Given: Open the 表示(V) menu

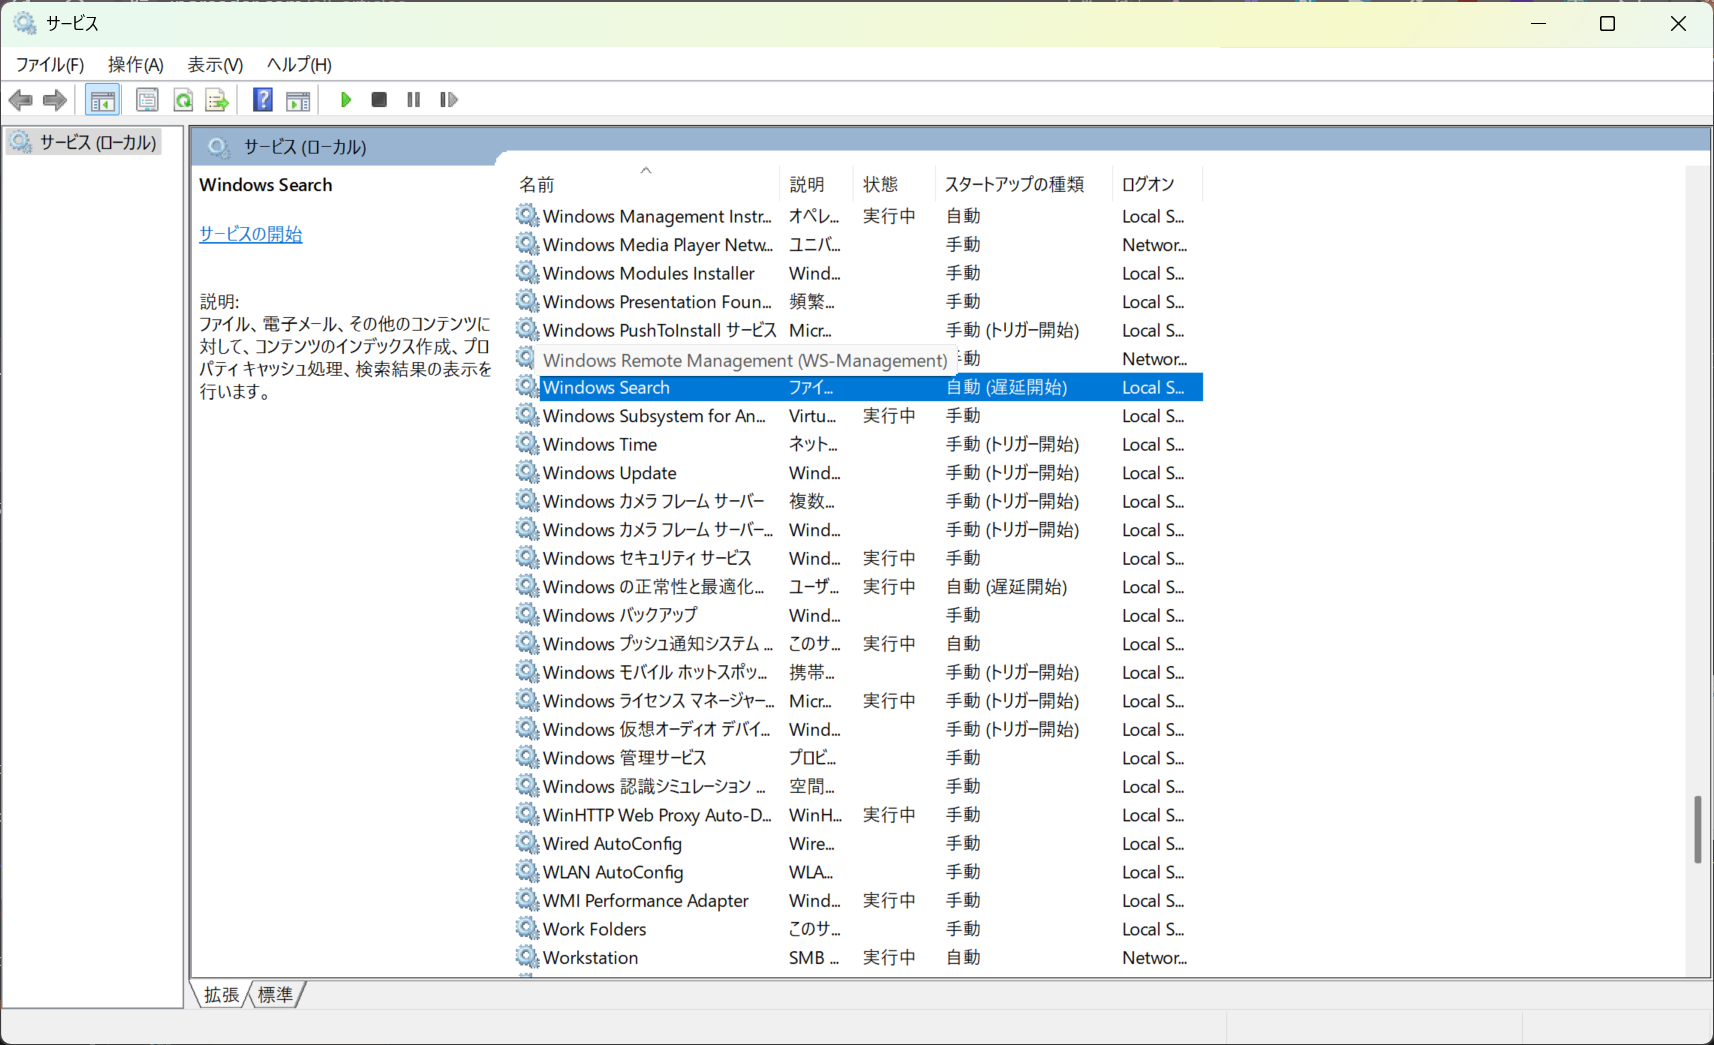Looking at the screenshot, I should pos(215,65).
